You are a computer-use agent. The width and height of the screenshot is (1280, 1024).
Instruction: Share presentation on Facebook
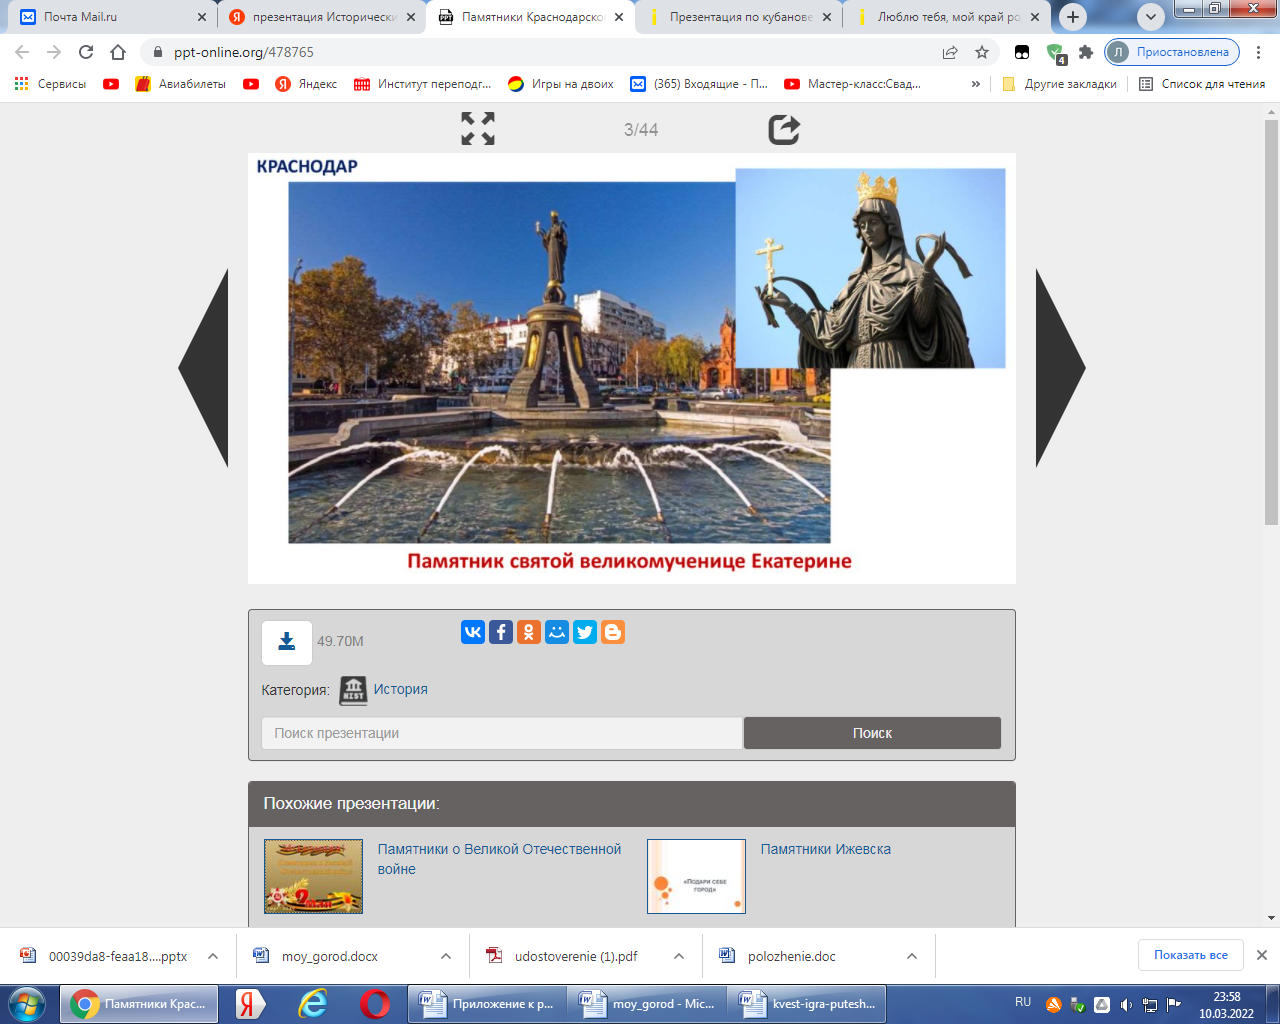pos(501,632)
